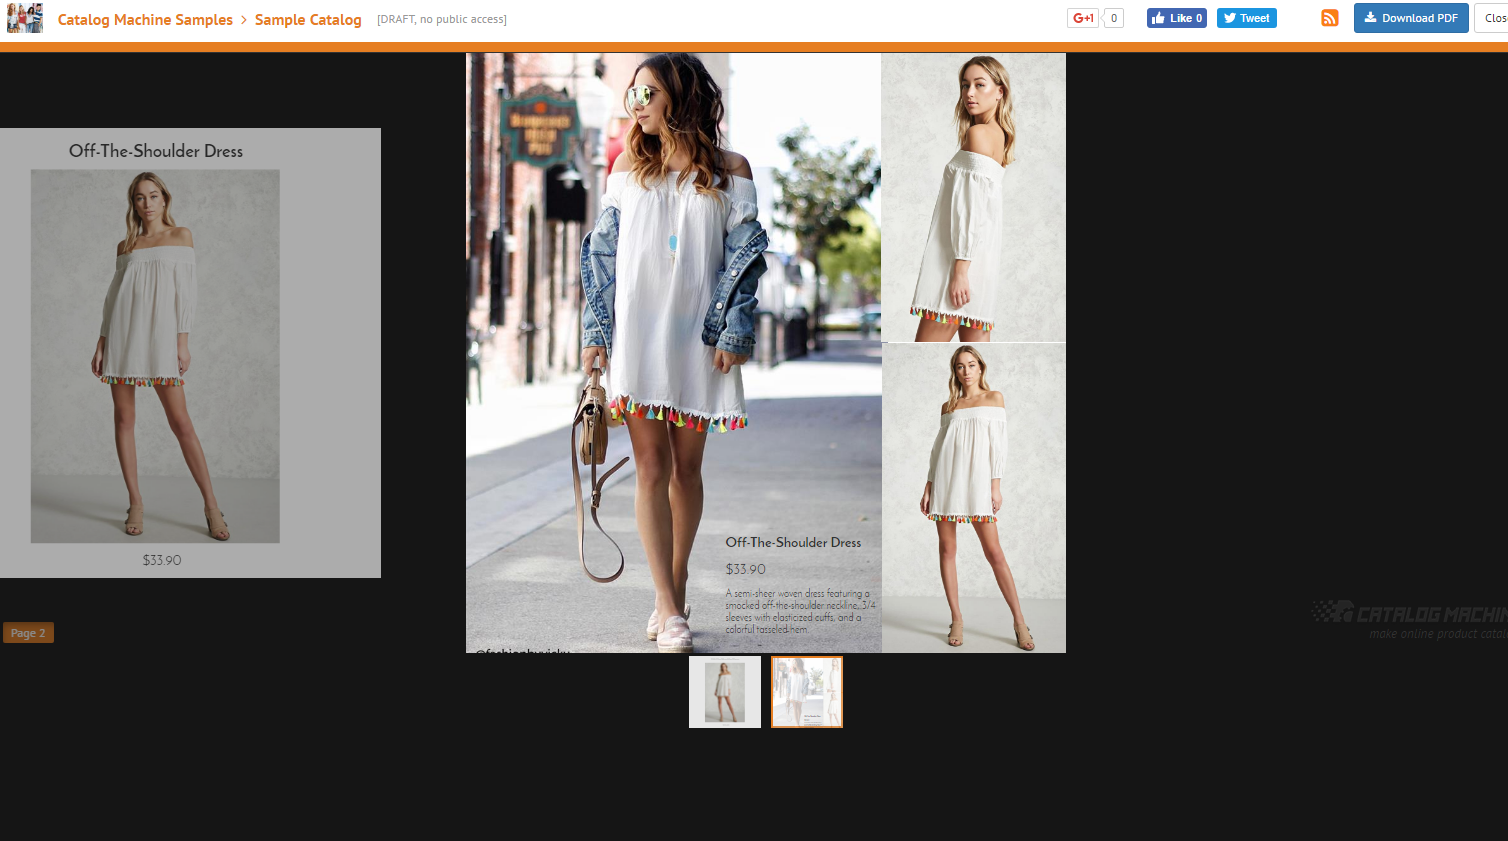Open the Sample Catalog breadcrumb link

tap(308, 19)
